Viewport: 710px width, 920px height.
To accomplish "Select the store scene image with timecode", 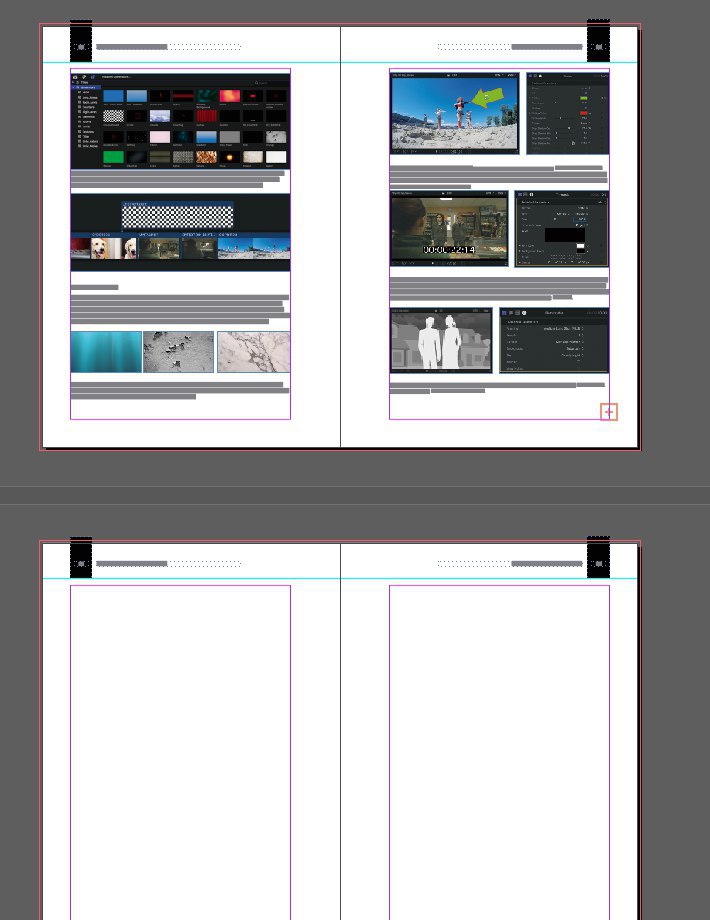I will click(x=449, y=228).
